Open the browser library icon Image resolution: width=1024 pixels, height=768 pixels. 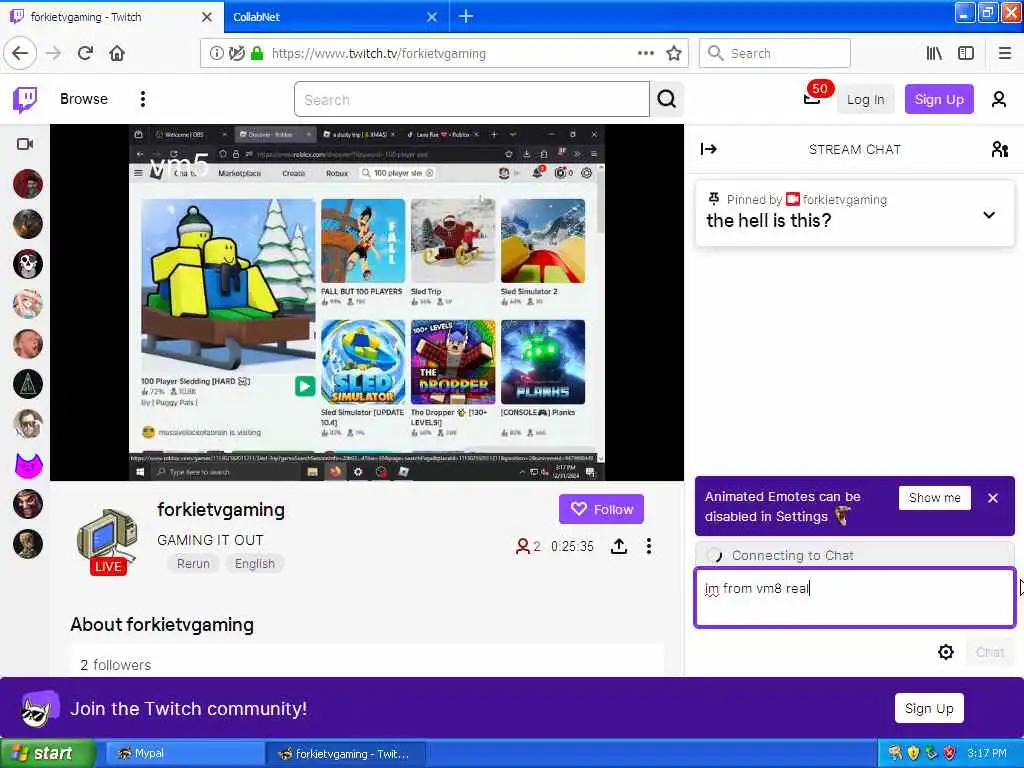tap(934, 54)
